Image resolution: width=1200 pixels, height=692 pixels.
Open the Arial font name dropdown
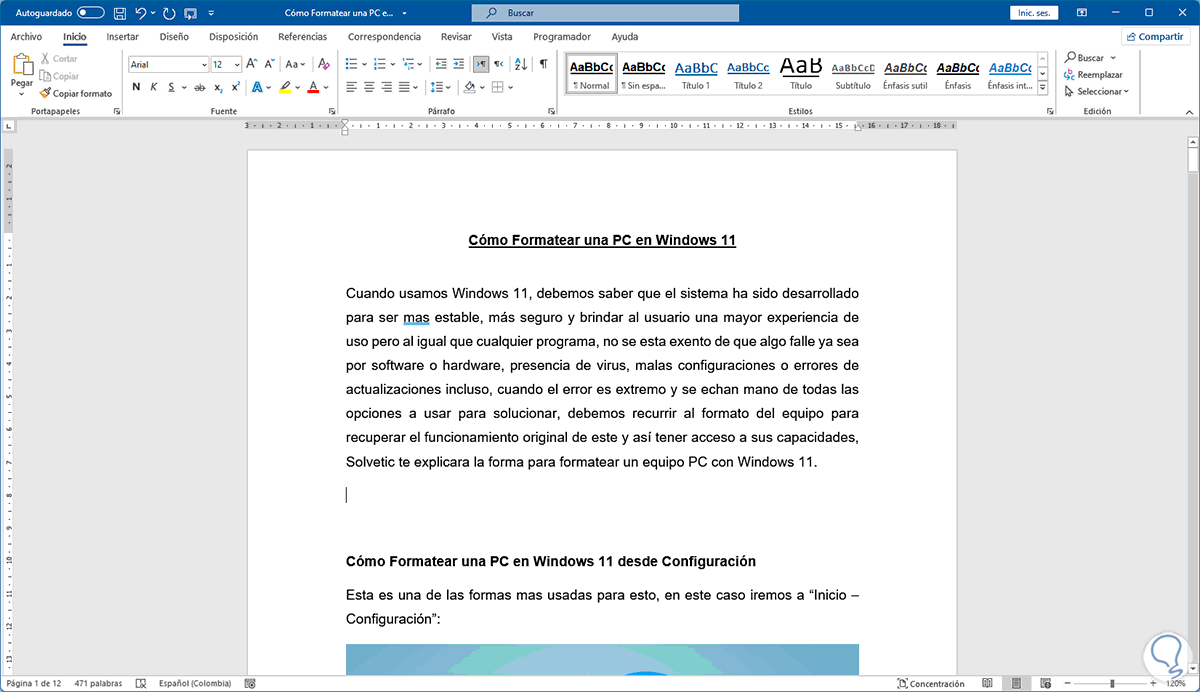click(203, 64)
